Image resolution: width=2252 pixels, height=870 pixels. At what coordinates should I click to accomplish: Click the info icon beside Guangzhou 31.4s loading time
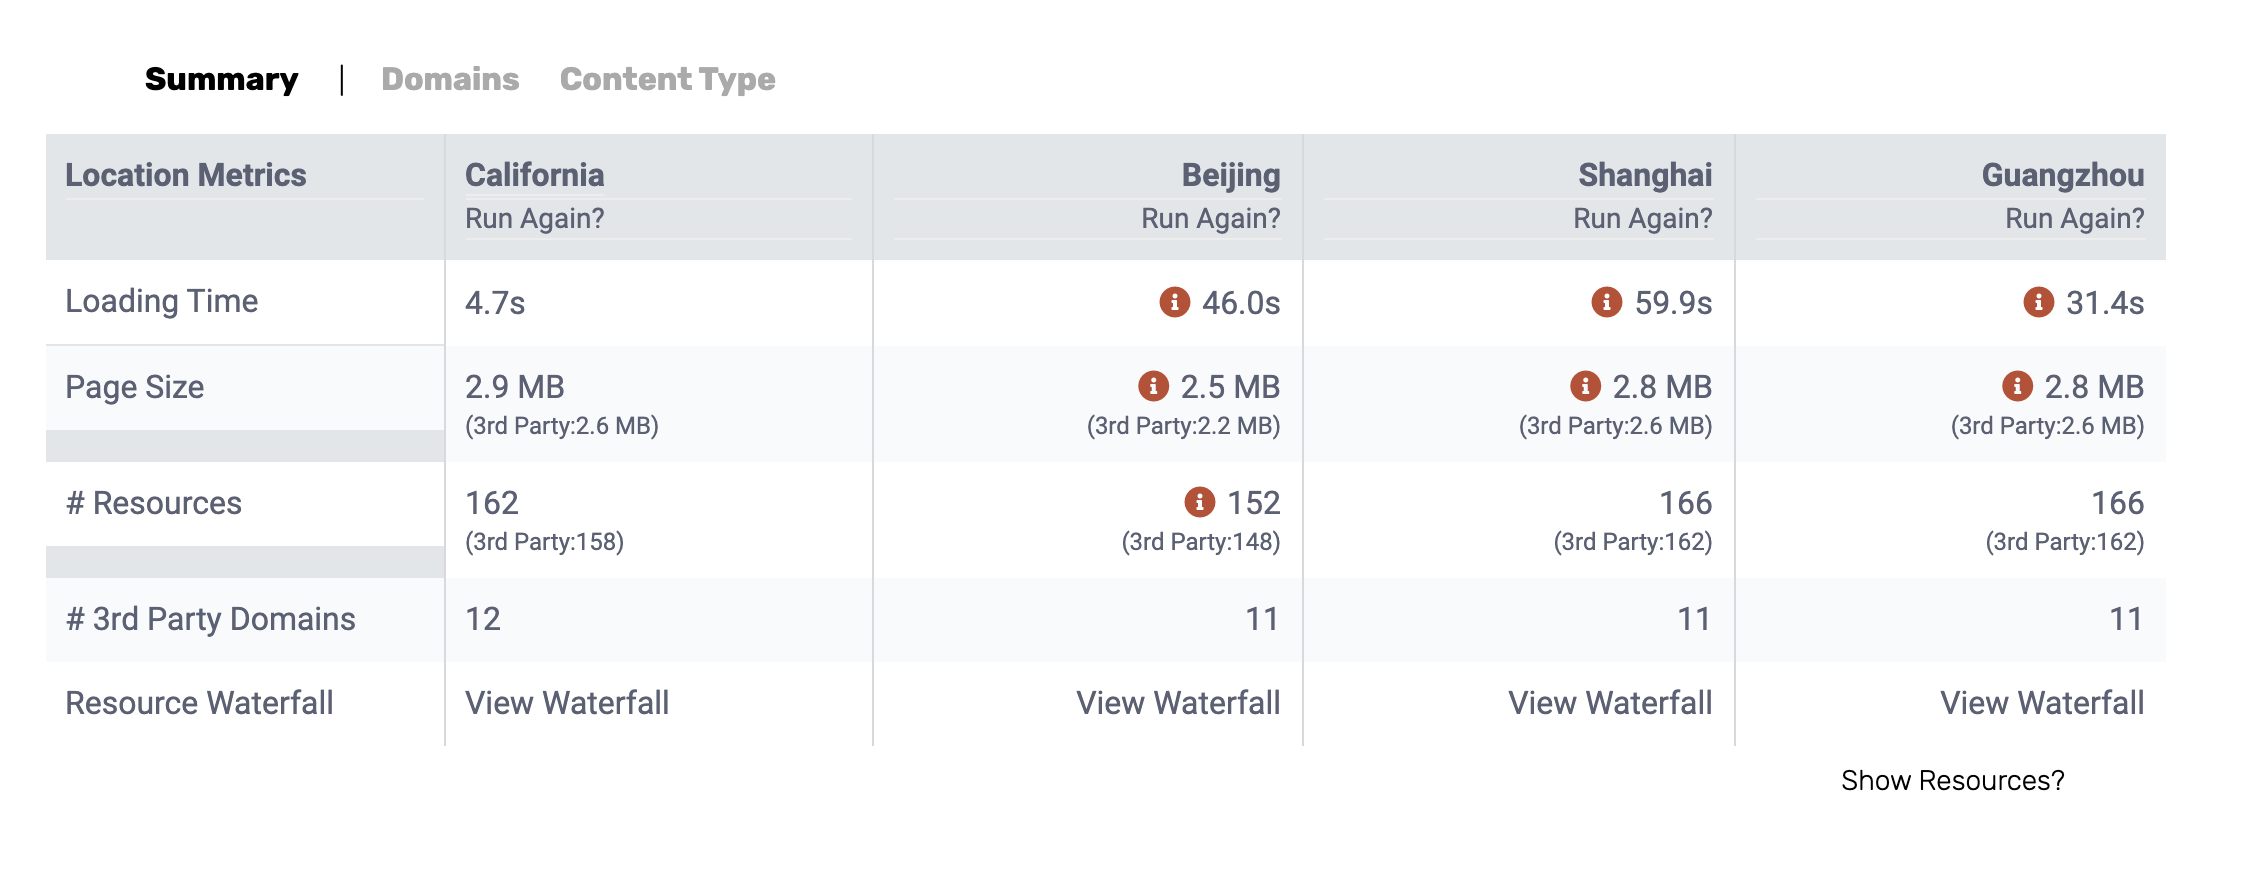click(x=2038, y=301)
